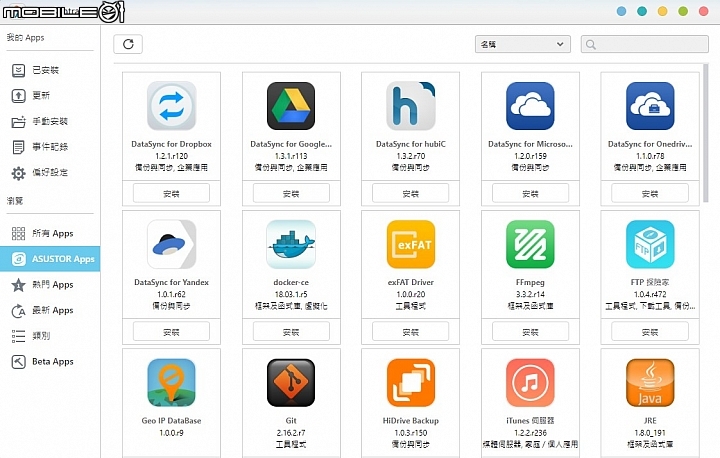
Task: Click the "docker-ce" name text
Action: pos(291,282)
